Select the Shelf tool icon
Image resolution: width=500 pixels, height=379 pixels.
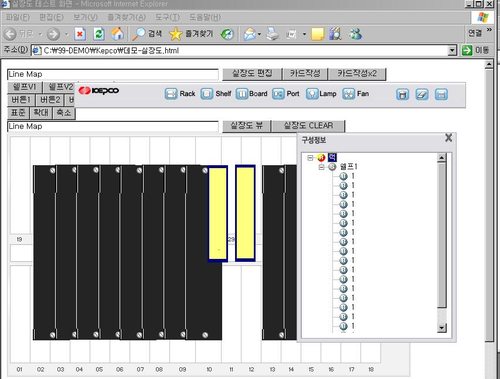(207, 94)
